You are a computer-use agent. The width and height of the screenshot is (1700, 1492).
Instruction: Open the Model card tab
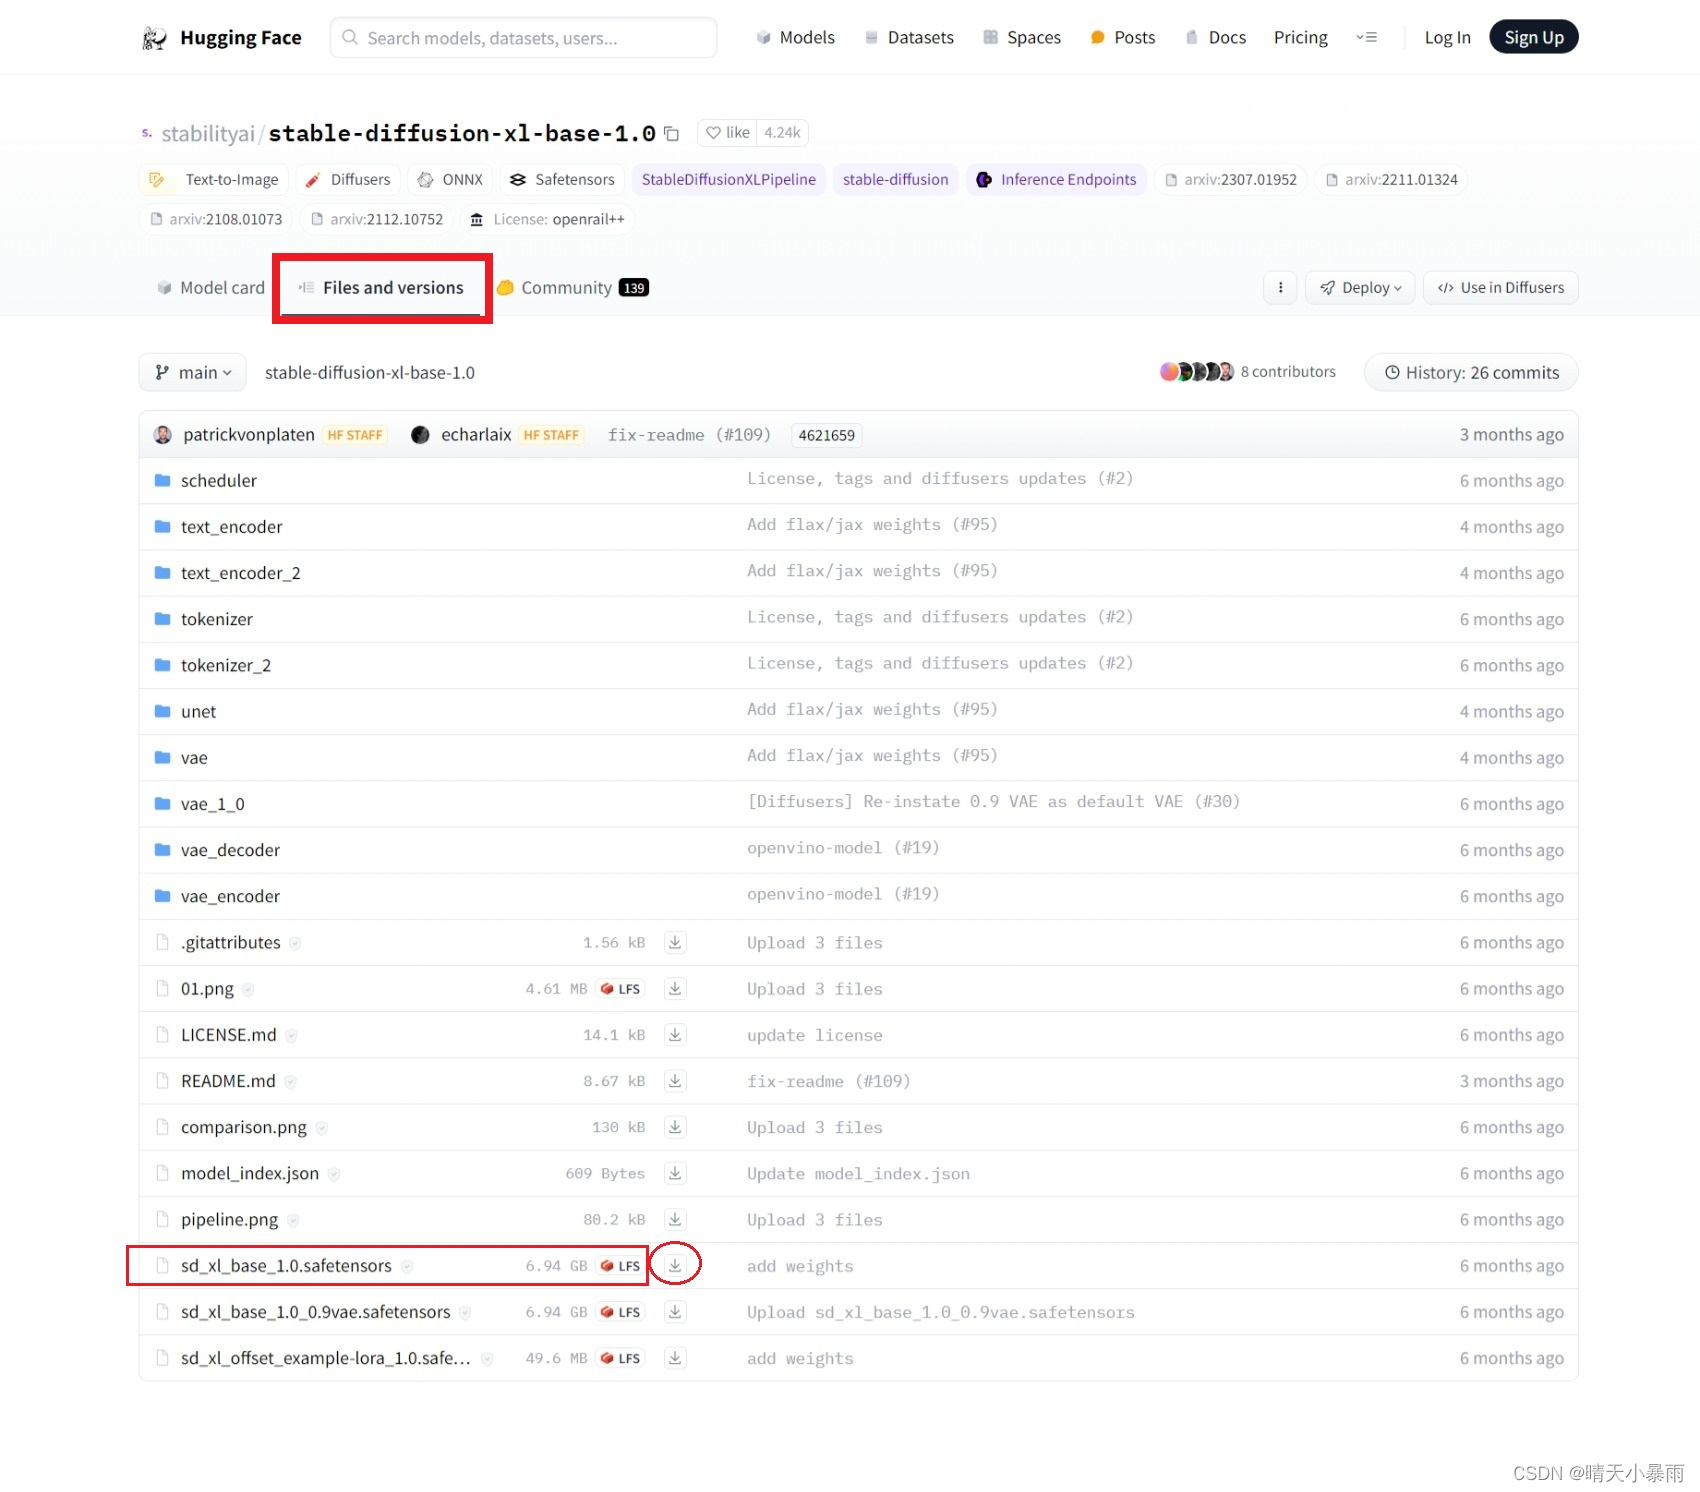(x=211, y=288)
